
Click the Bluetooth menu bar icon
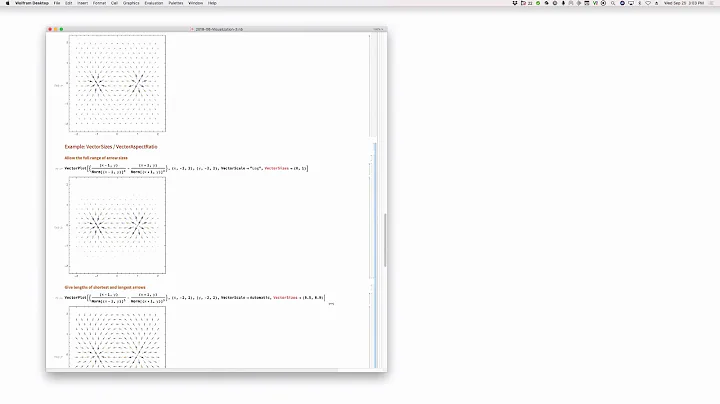pyautogui.click(x=640, y=3)
